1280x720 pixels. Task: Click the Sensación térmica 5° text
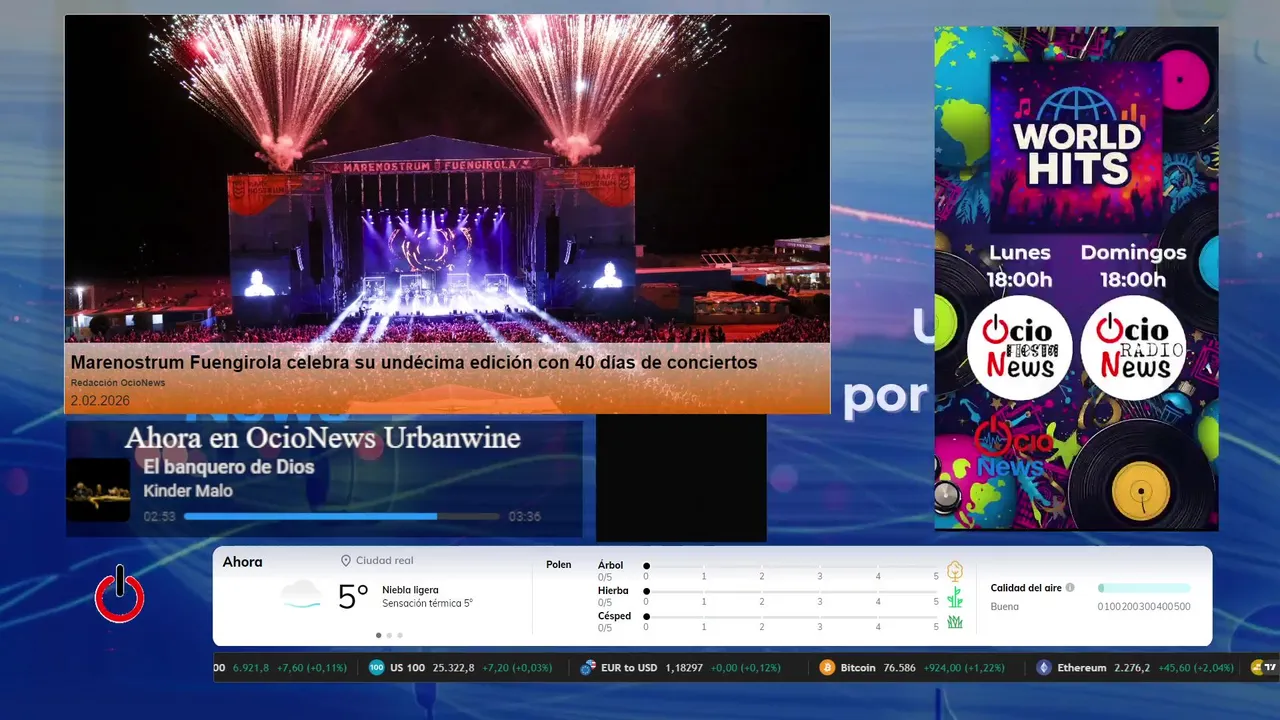point(427,604)
